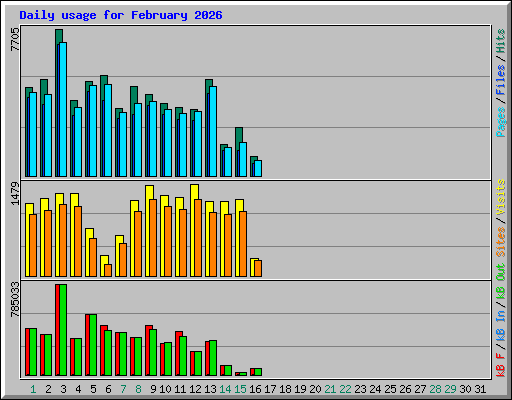Select the yellow visits bar for day 12
The width and height of the screenshot is (512, 400).
pos(194,192)
